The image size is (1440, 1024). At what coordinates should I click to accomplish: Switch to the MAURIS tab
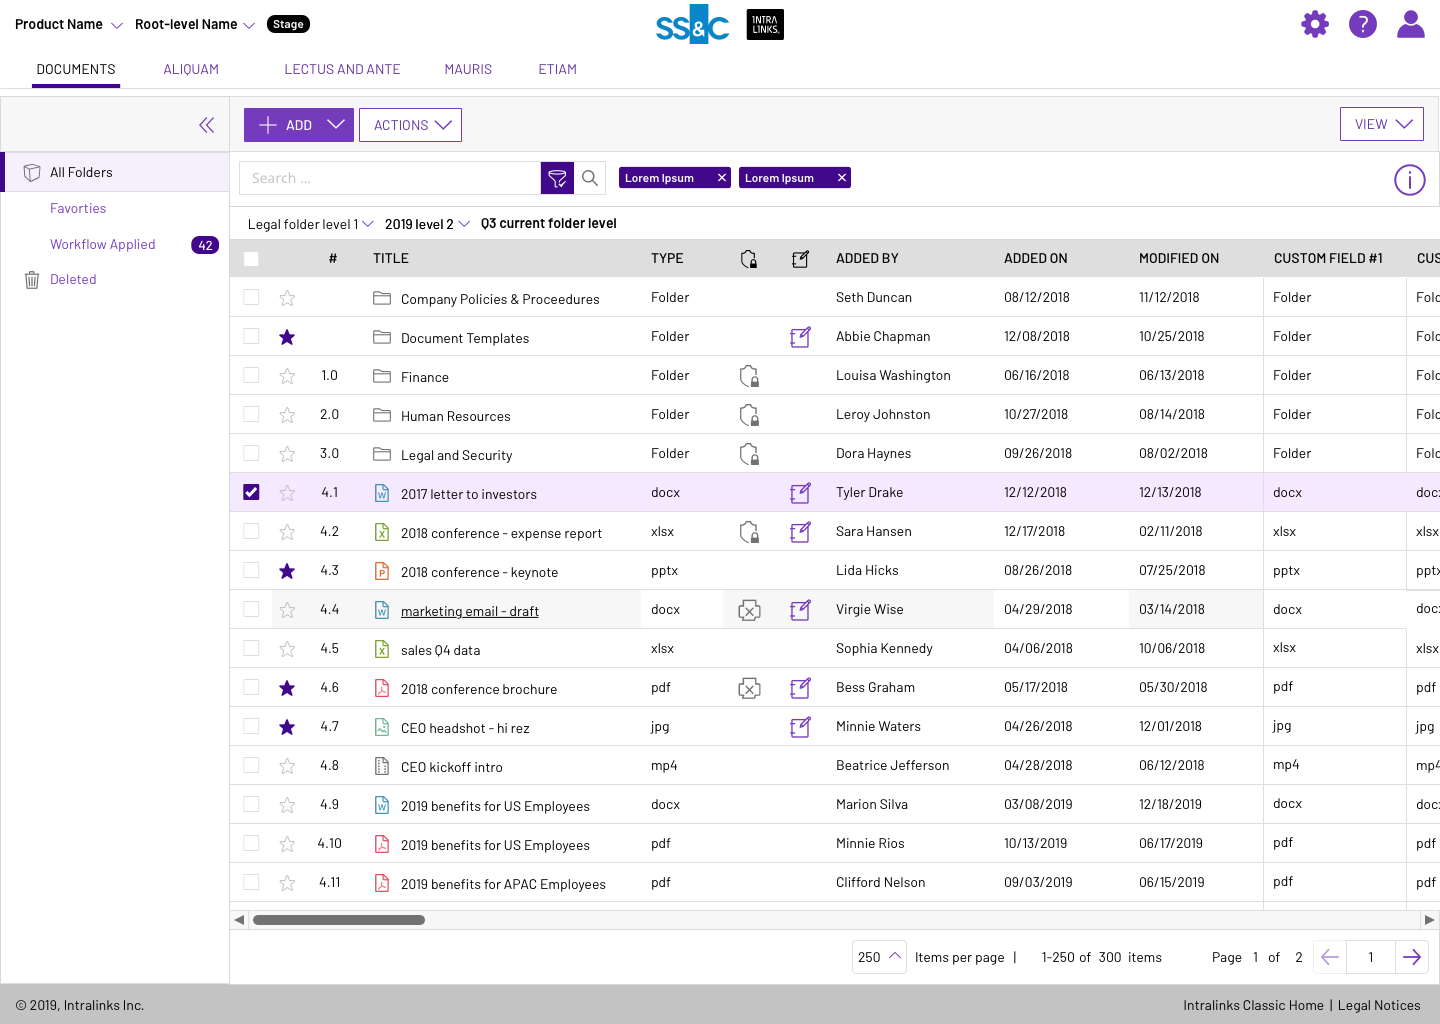[468, 69]
